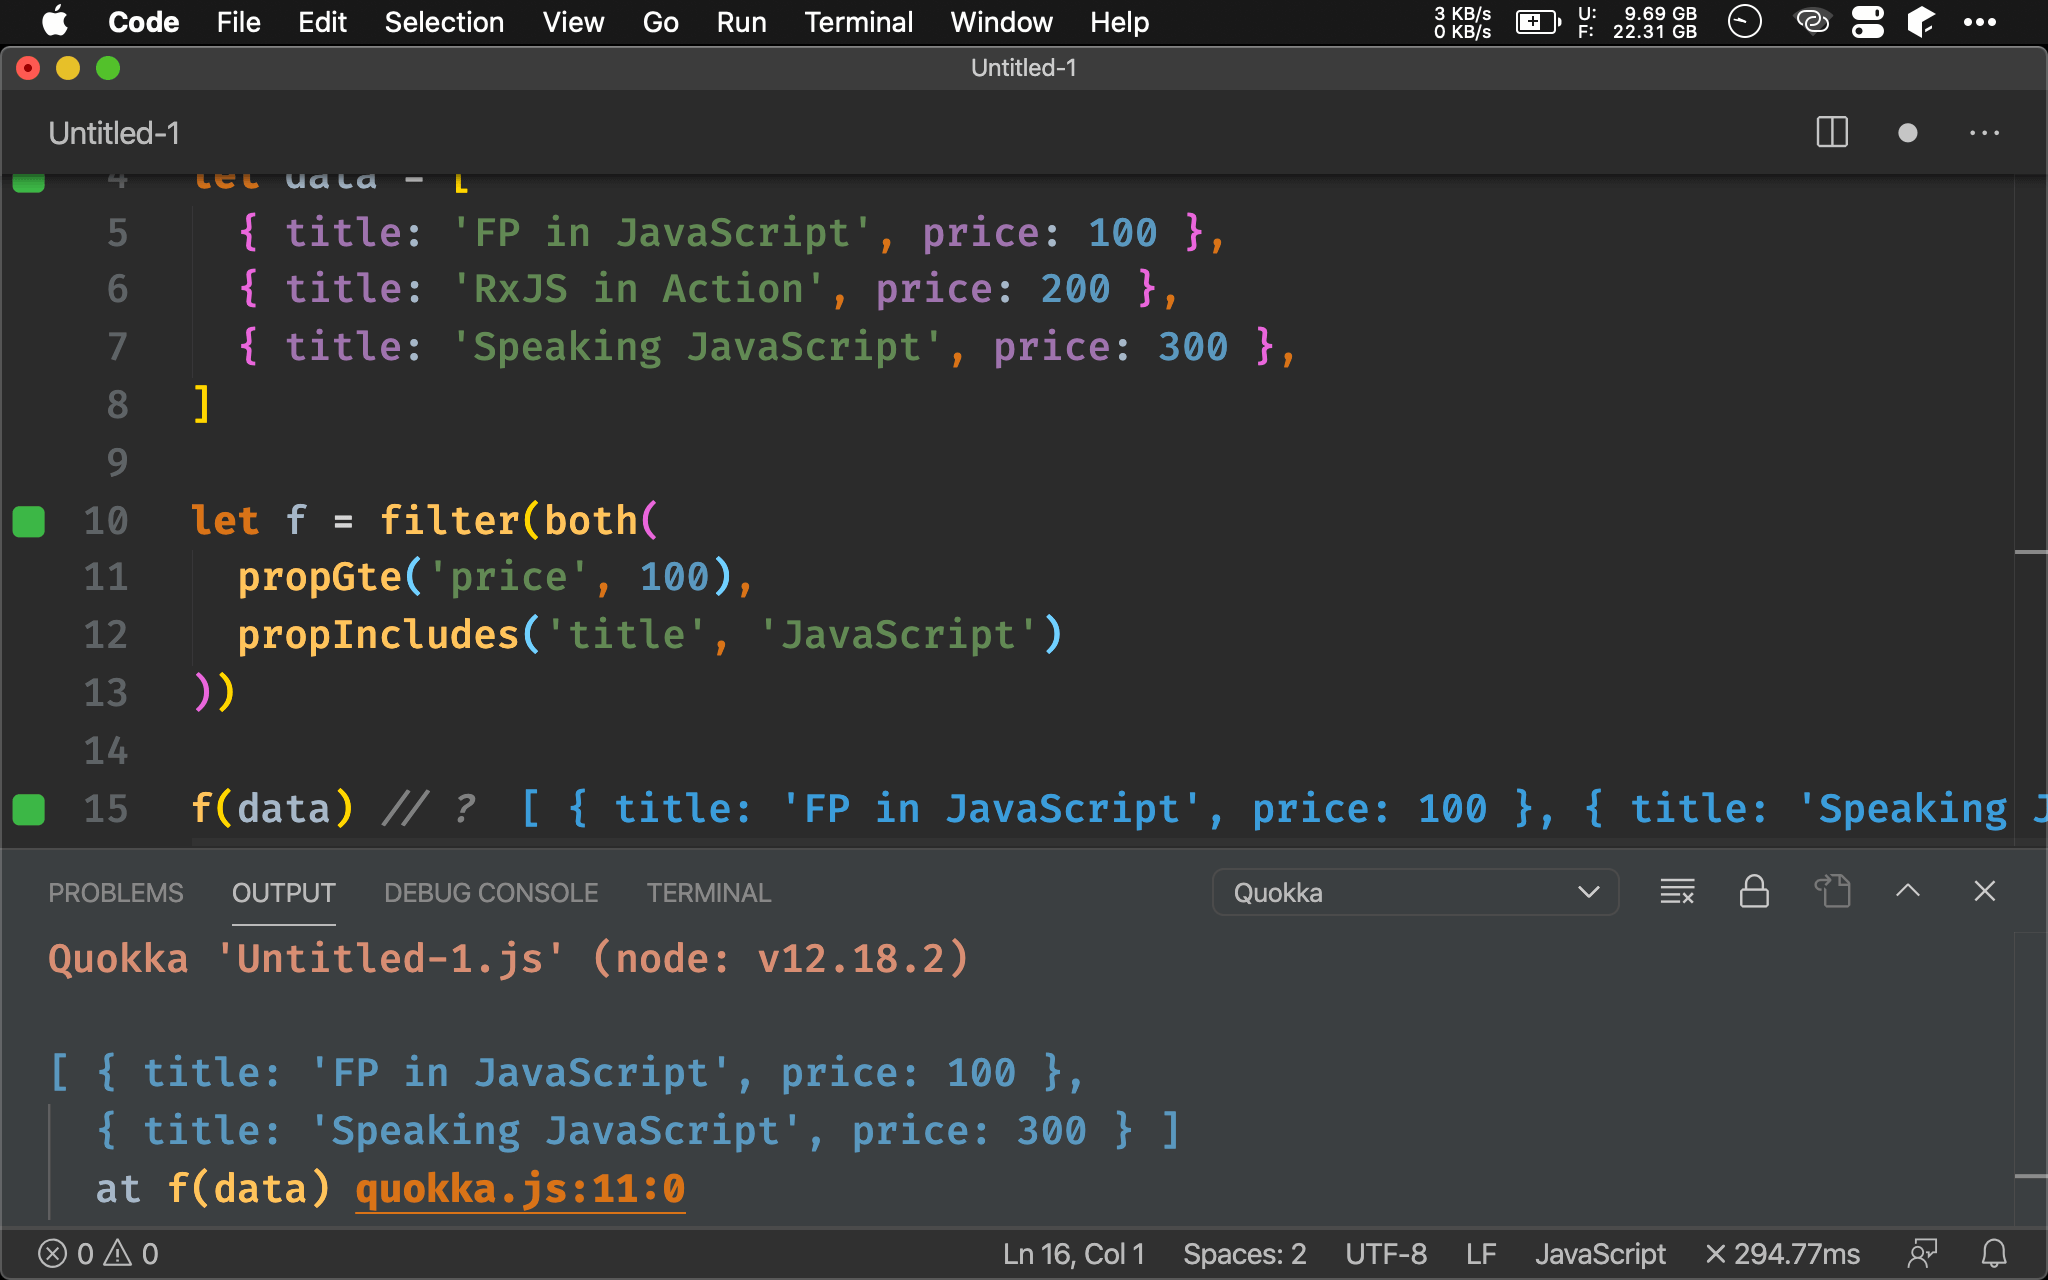Open the Apple menu

(x=55, y=22)
